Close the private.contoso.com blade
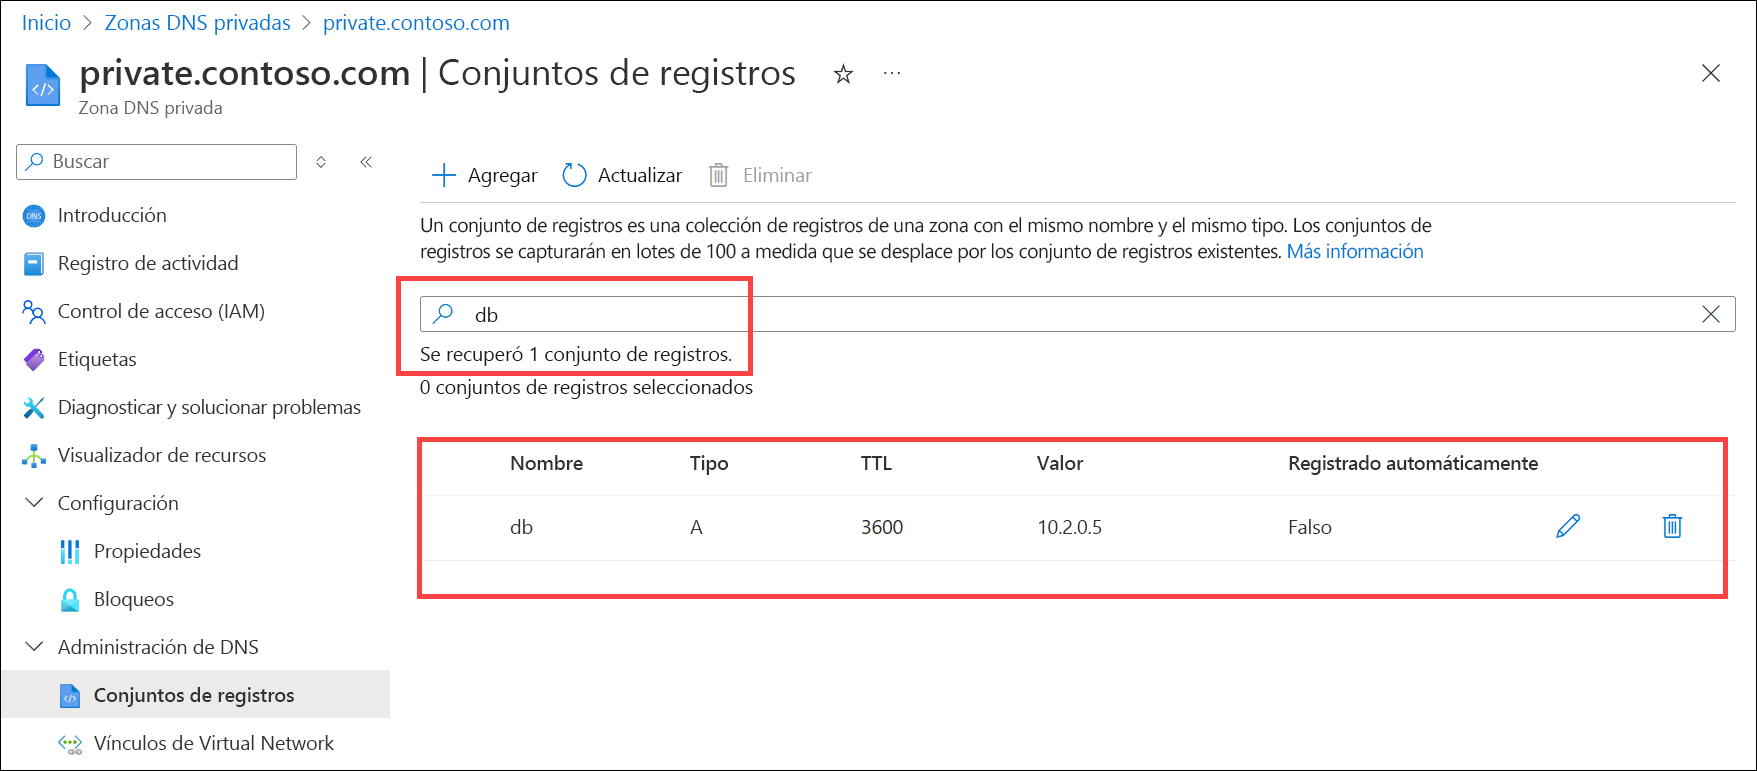 [x=1711, y=73]
